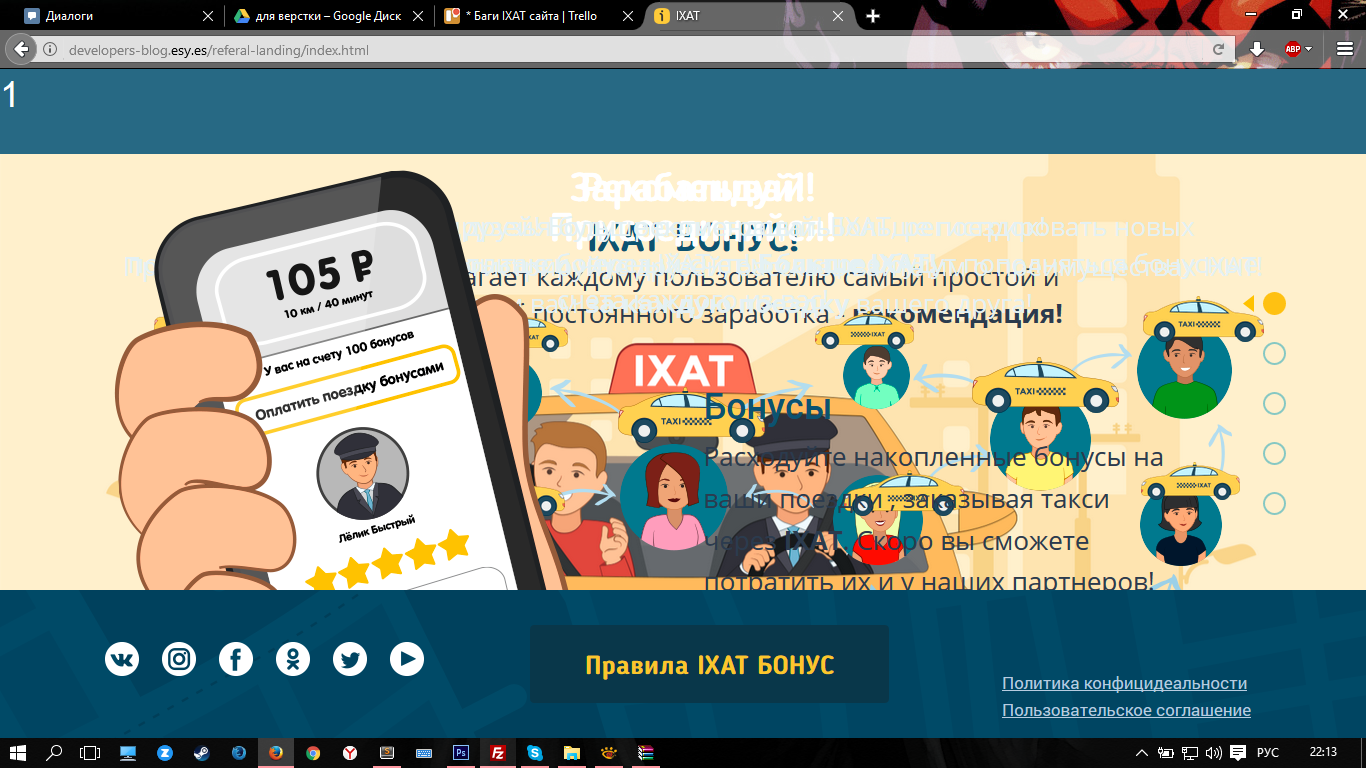Open the Firefox hamburger menu

[1345, 49]
